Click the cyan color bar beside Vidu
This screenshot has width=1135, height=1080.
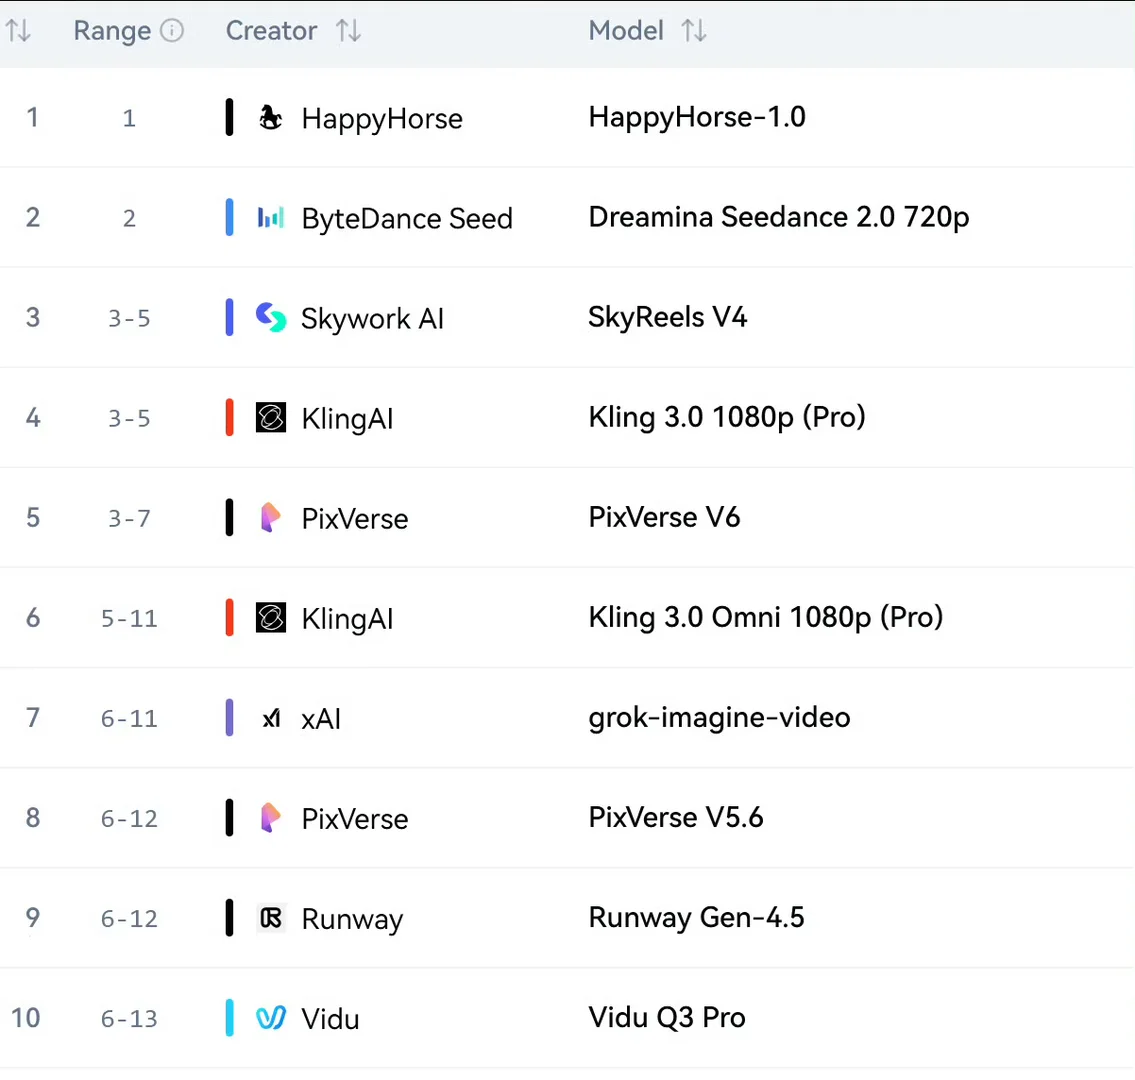(x=229, y=1018)
